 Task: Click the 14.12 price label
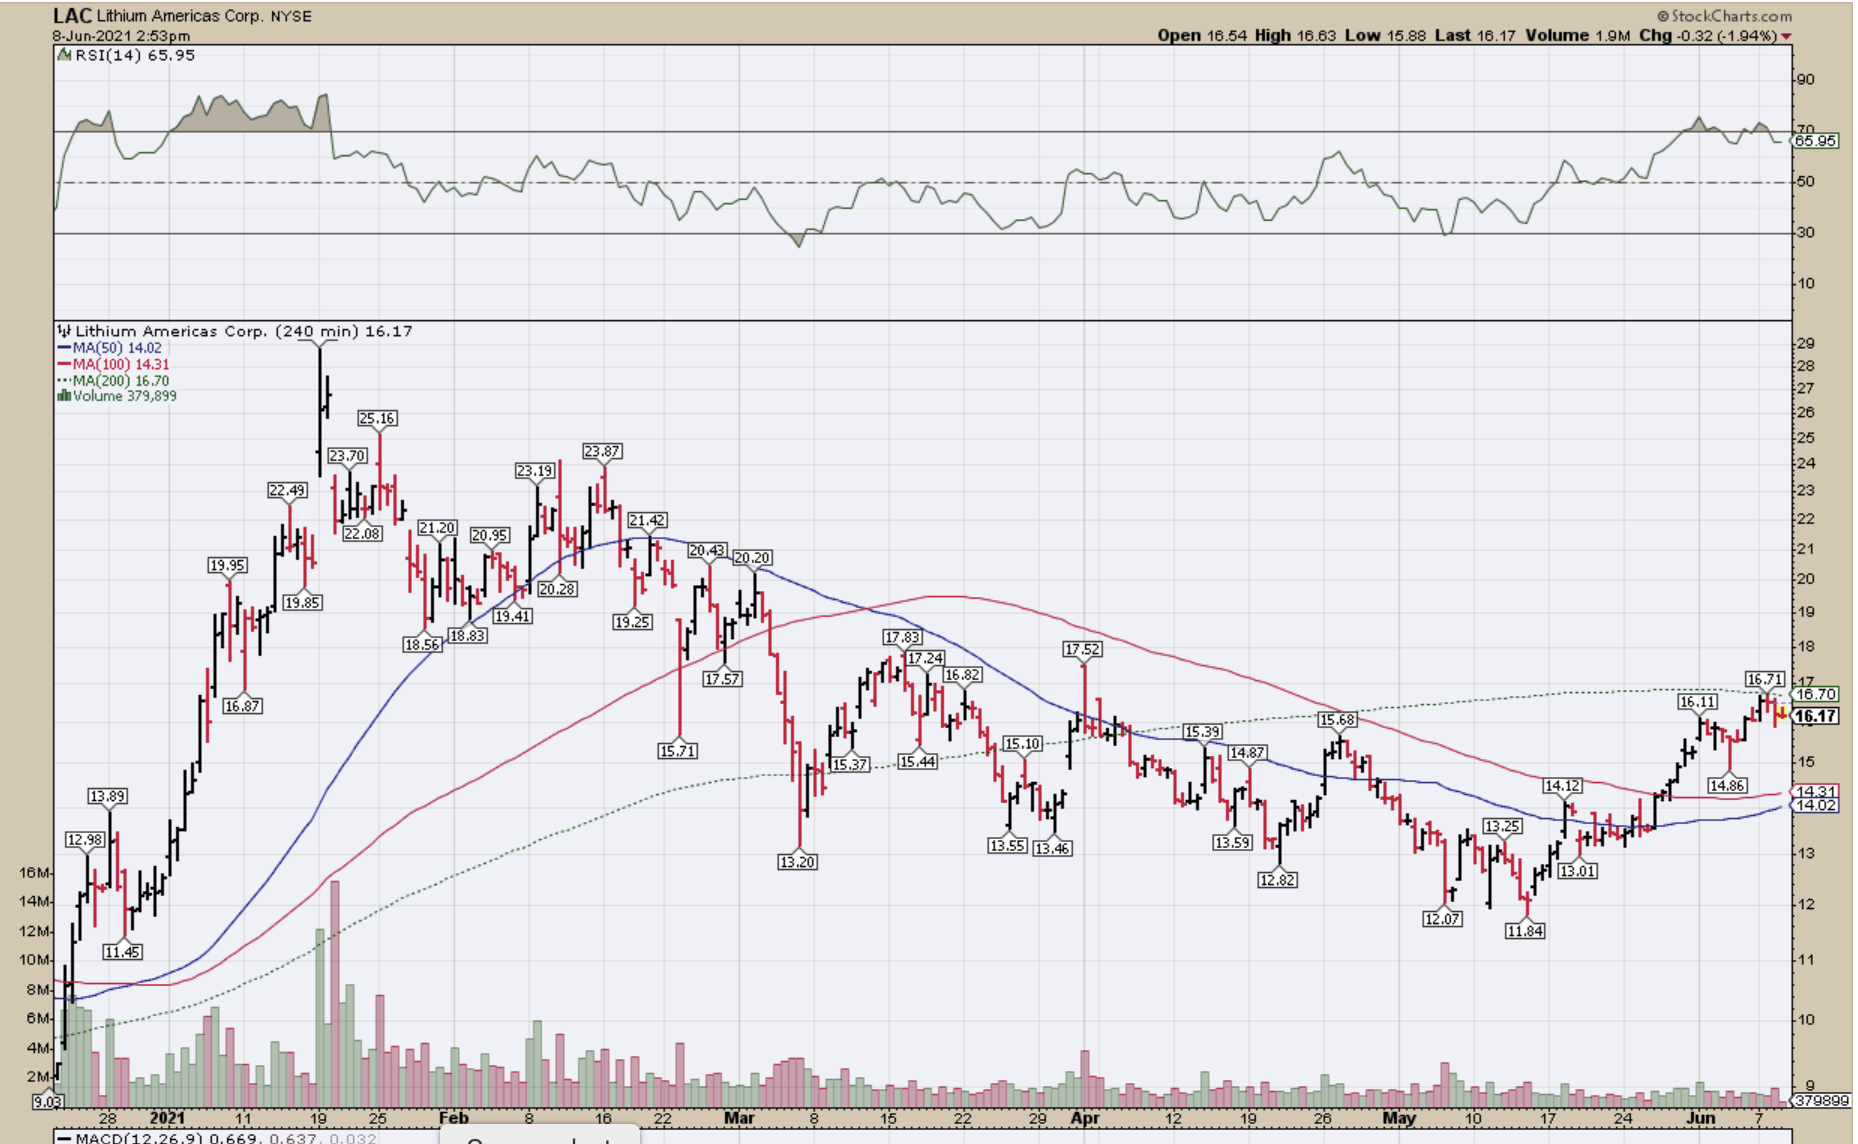(x=1562, y=786)
